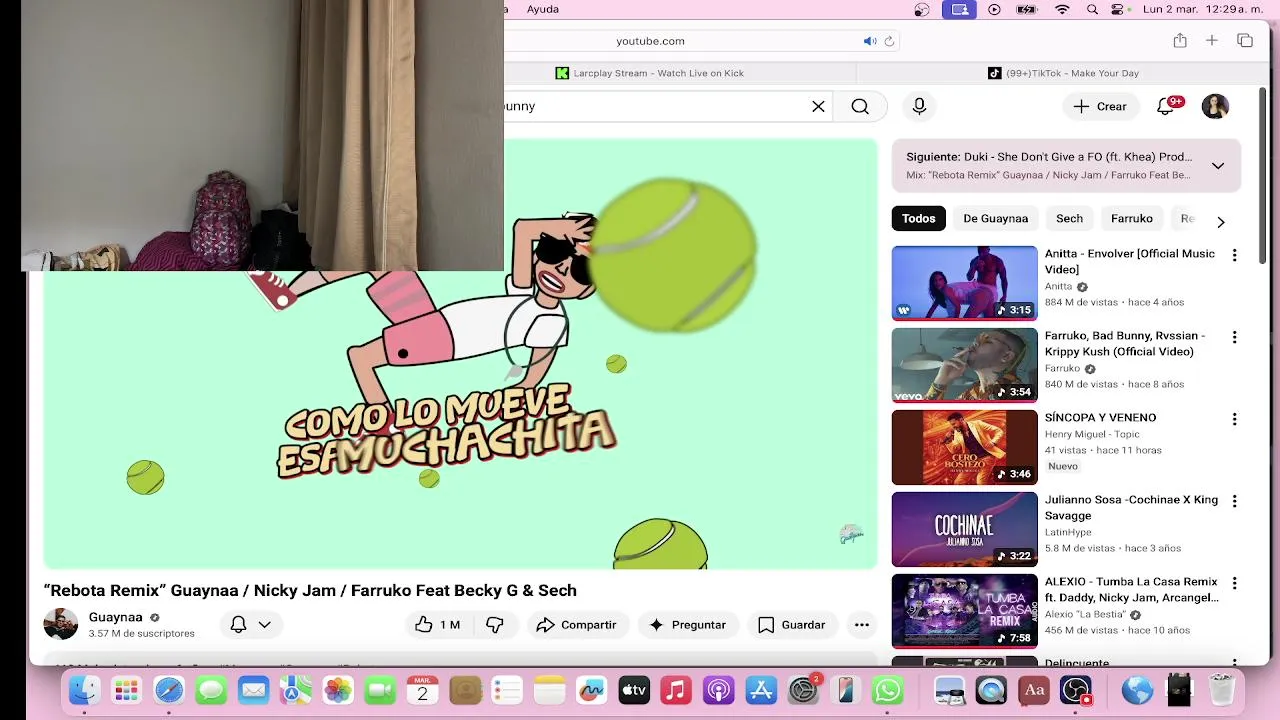The height and width of the screenshot is (720, 1280).
Task: Select the Sech filter chip
Action: click(x=1069, y=218)
